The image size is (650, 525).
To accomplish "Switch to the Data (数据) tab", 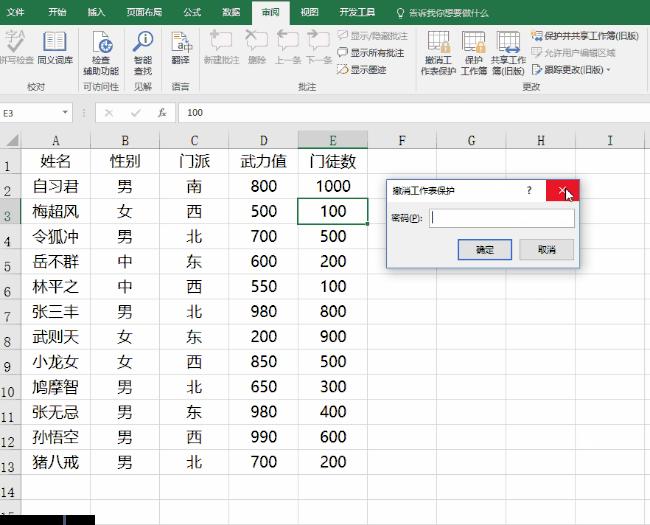I will [x=231, y=12].
